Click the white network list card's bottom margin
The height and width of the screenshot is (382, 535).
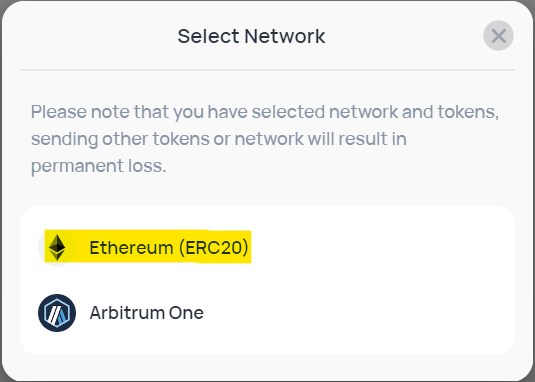click(x=268, y=344)
